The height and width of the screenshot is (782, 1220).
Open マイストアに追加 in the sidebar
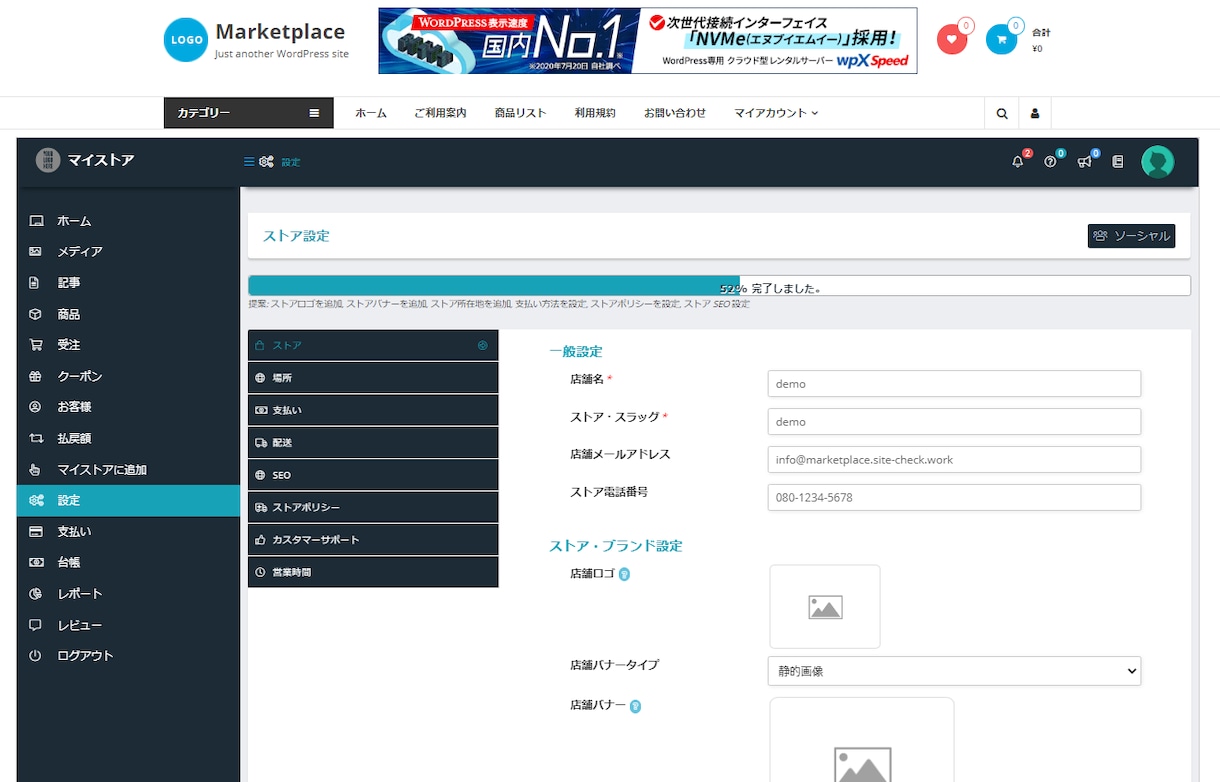[x=128, y=470]
